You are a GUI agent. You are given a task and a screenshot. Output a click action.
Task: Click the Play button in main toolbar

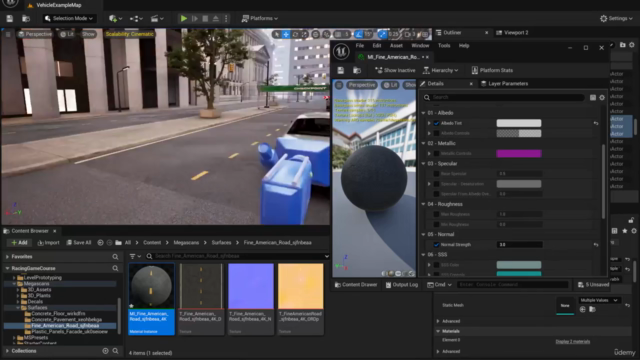184,18
